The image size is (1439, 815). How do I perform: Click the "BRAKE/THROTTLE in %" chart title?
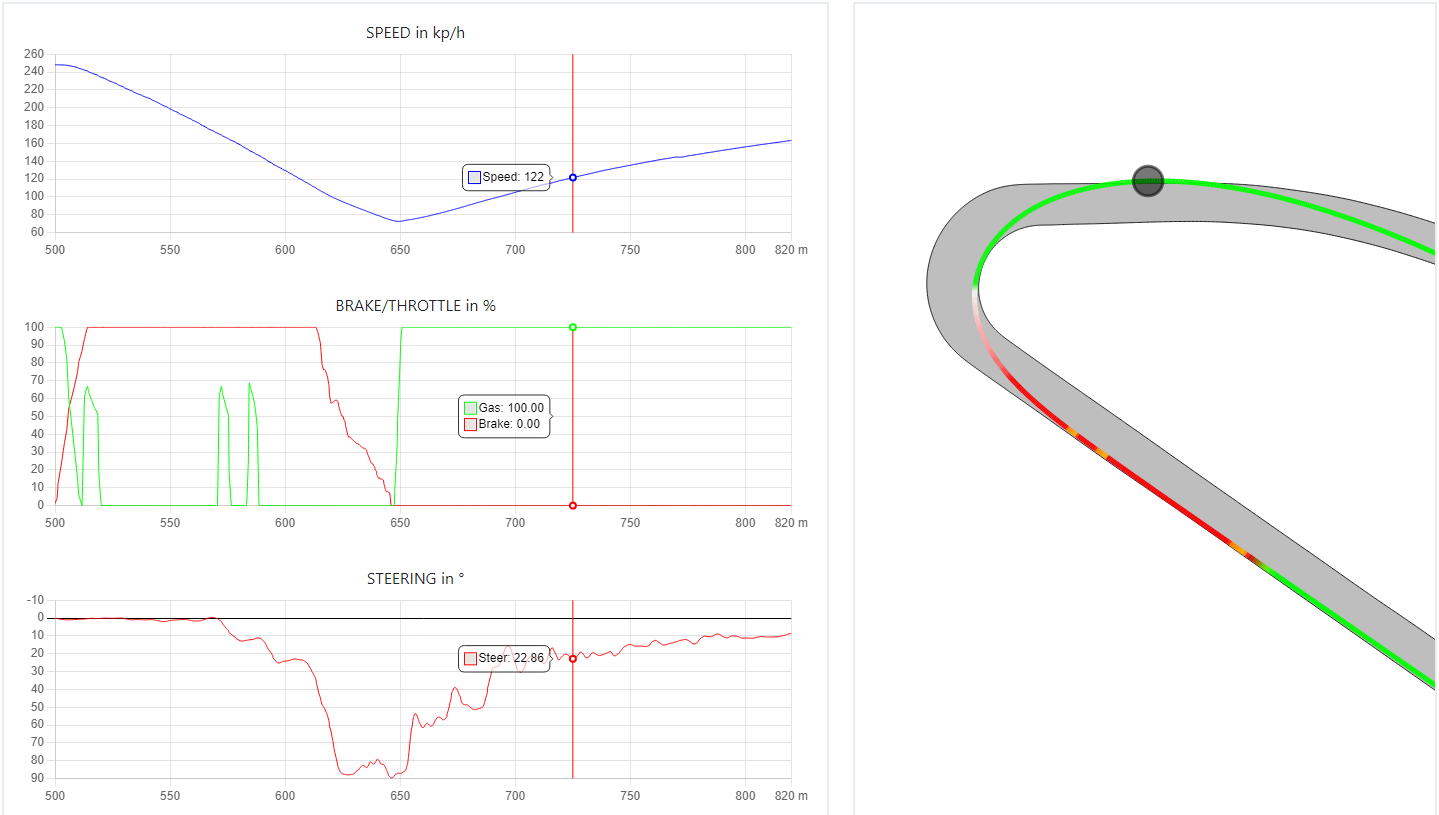coord(416,306)
